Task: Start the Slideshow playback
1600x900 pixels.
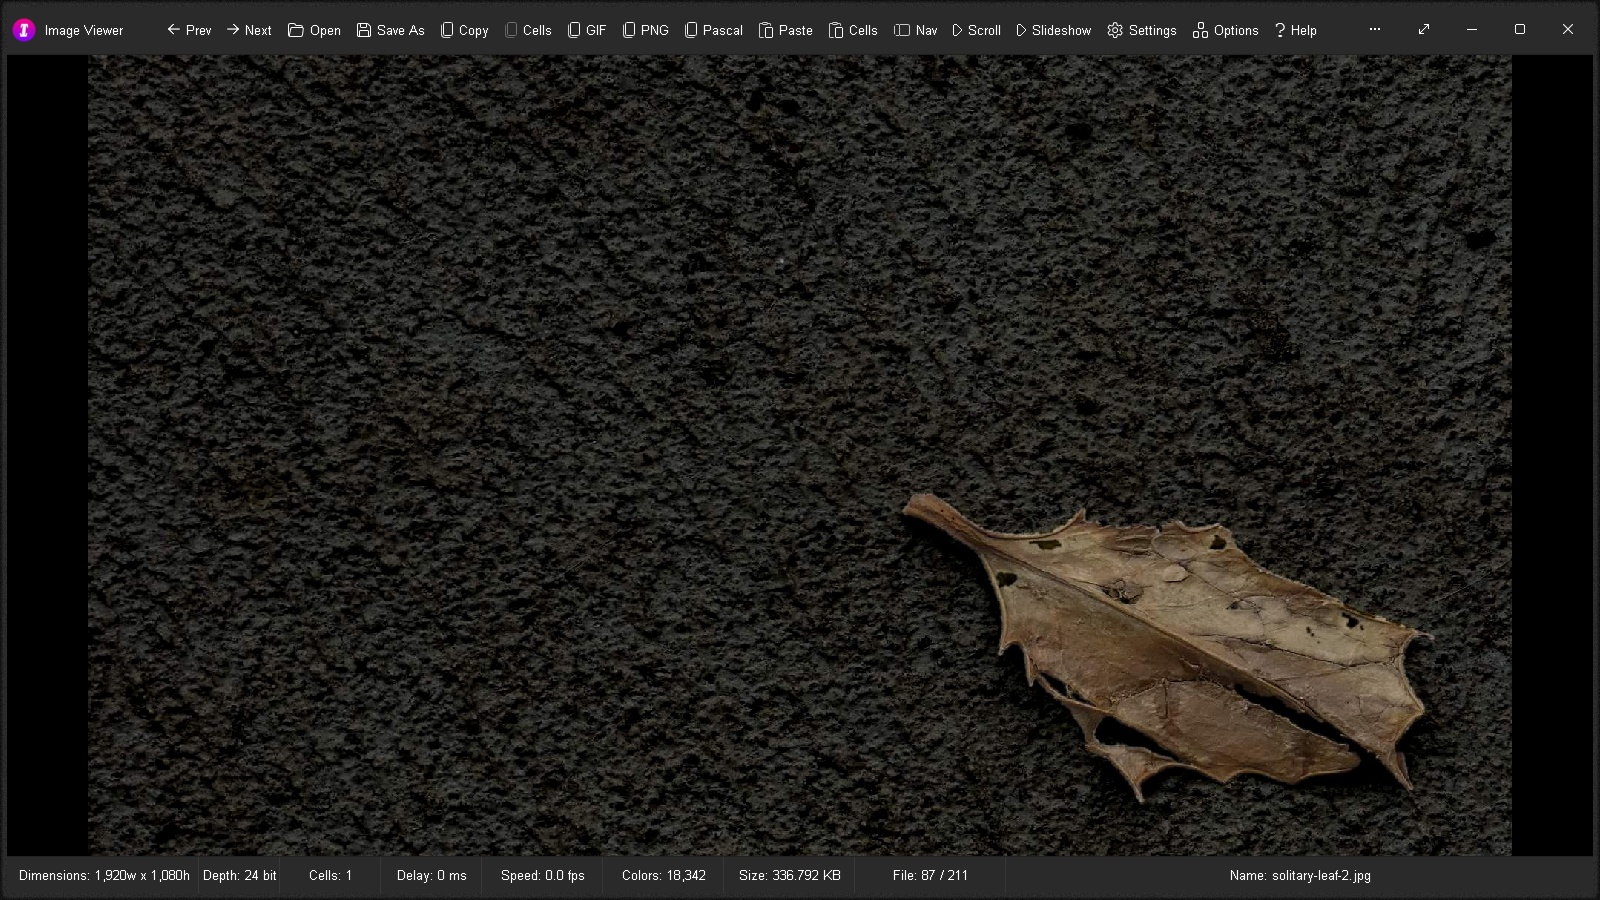Action: click(1053, 30)
